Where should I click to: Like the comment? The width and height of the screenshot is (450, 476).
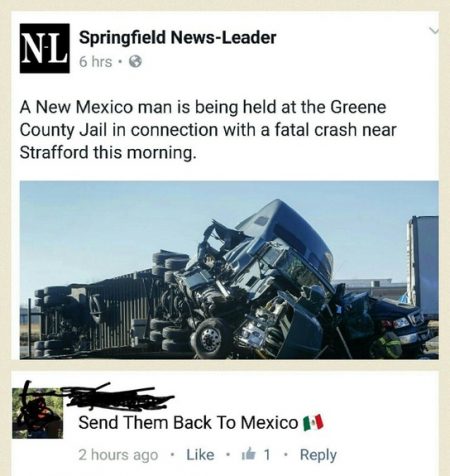click(x=200, y=455)
